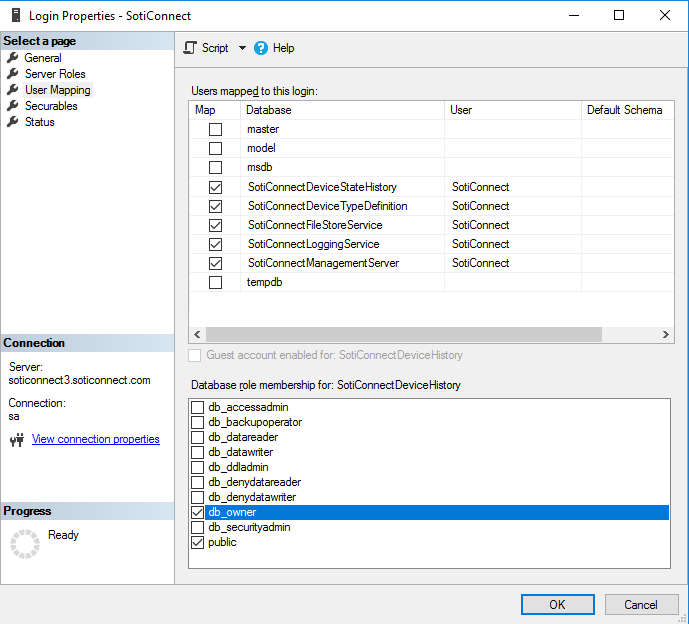Click the connection plug icon
Image resolution: width=689 pixels, height=624 pixels.
[17, 439]
